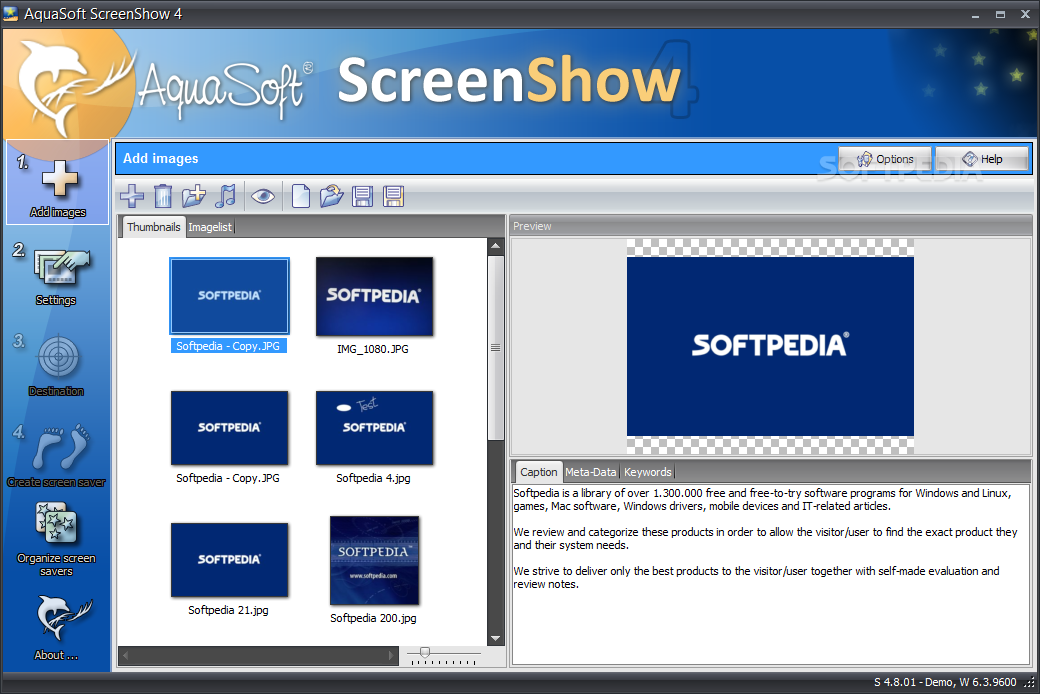Open Organize screen savers in the sidebar
Viewport: 1040px width, 694px height.
click(56, 539)
